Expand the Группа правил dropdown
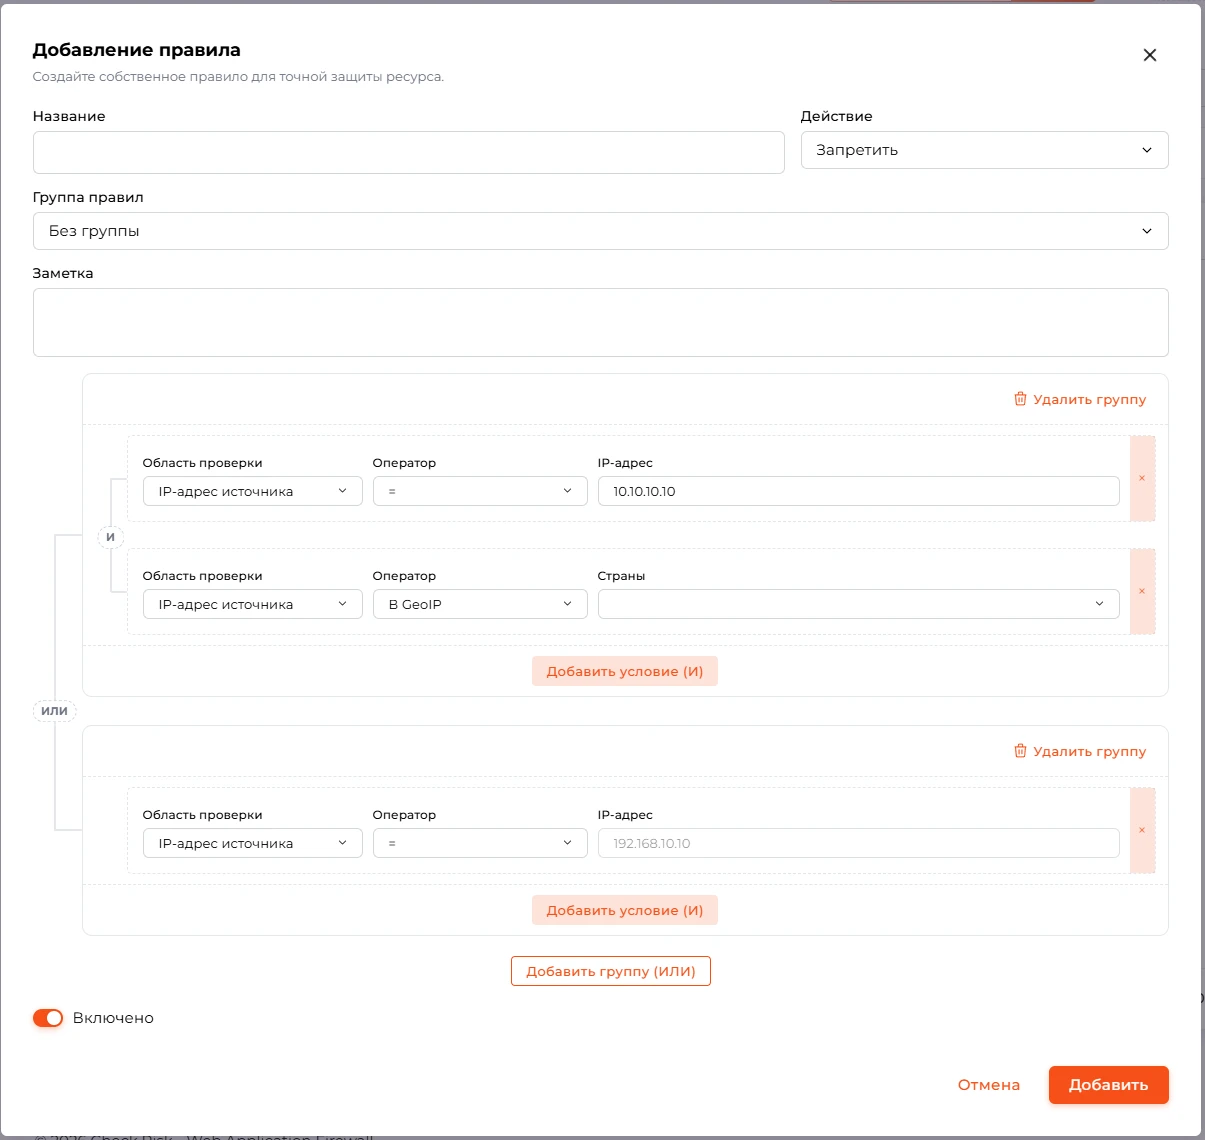The width and height of the screenshot is (1205, 1140). [x=600, y=231]
